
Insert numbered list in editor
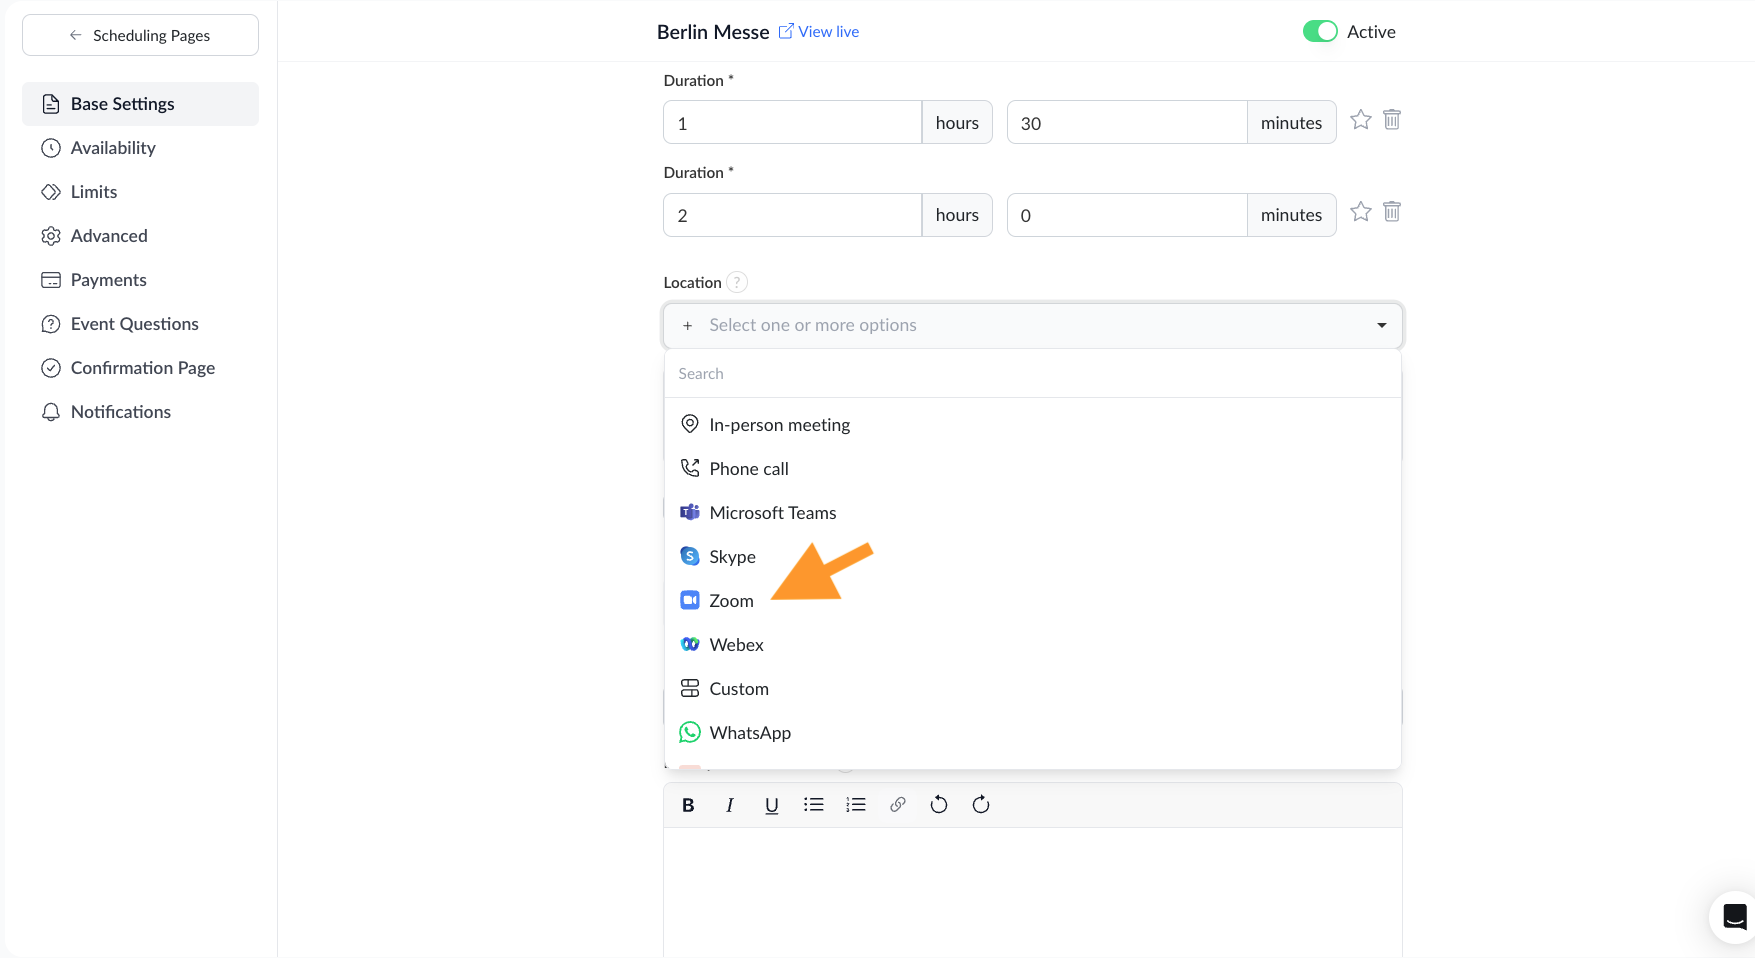(x=856, y=805)
